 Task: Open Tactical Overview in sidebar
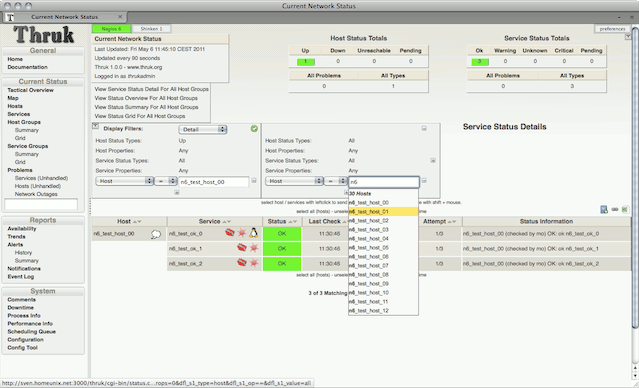click(x=30, y=90)
